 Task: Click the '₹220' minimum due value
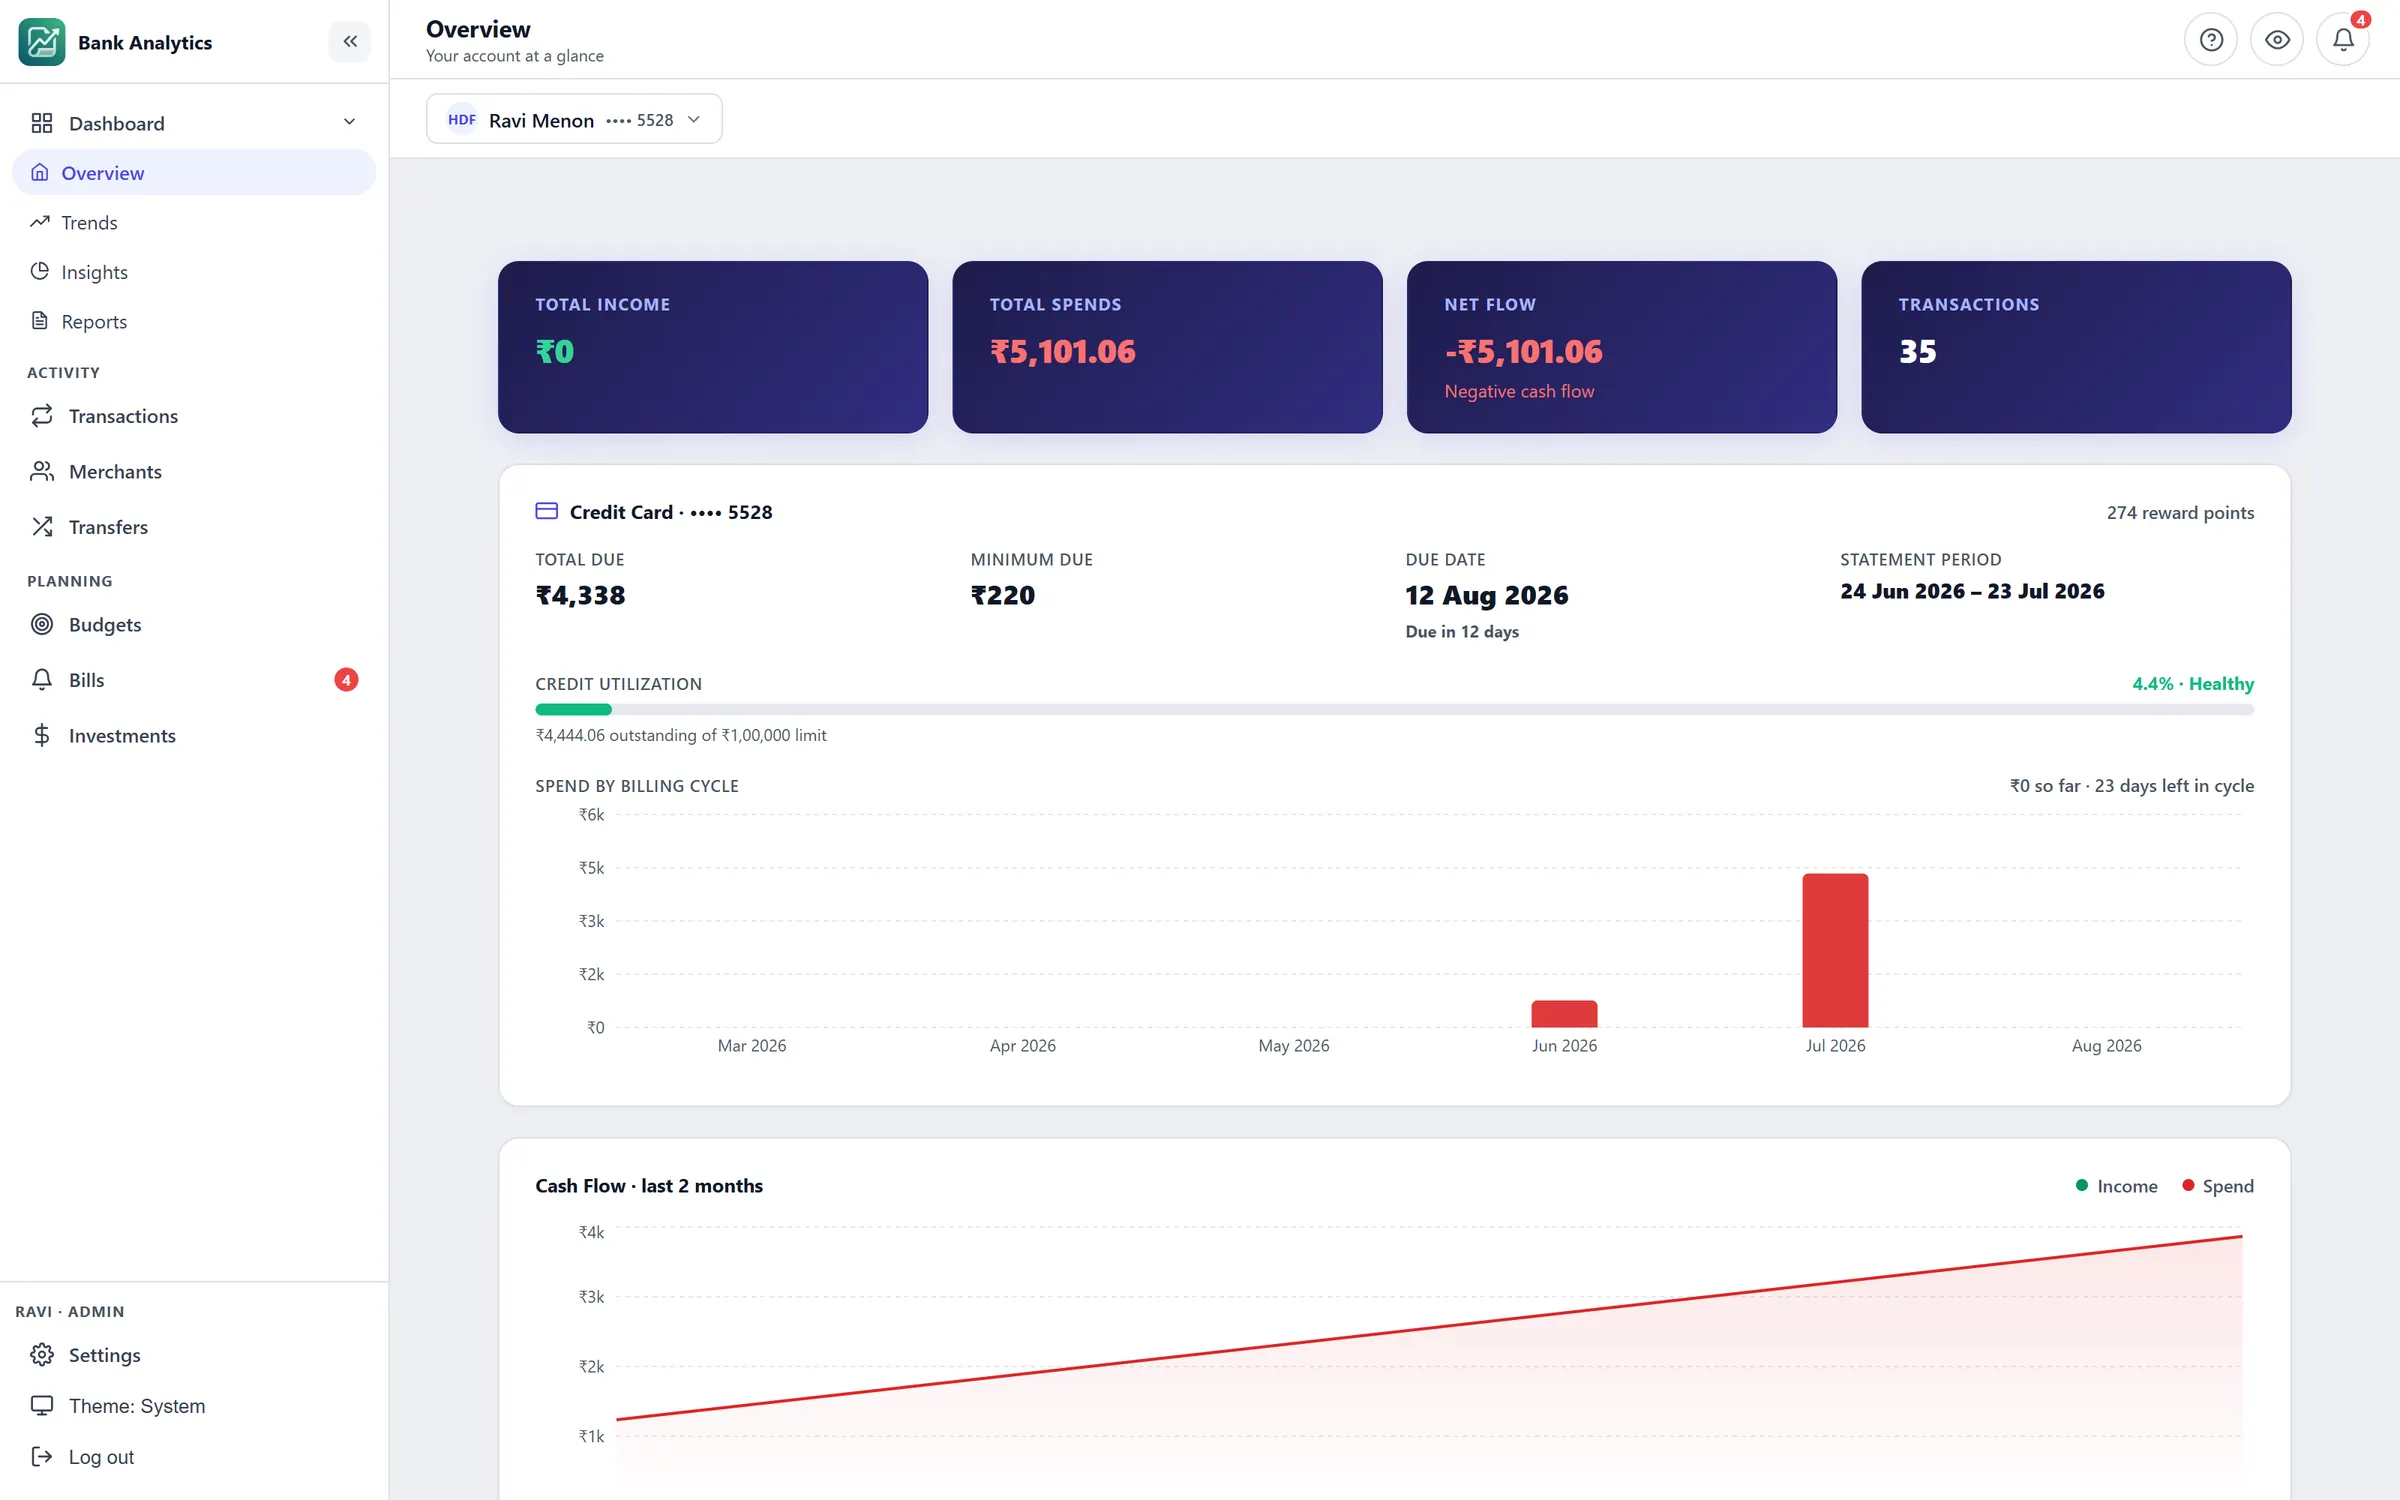pos(1003,595)
